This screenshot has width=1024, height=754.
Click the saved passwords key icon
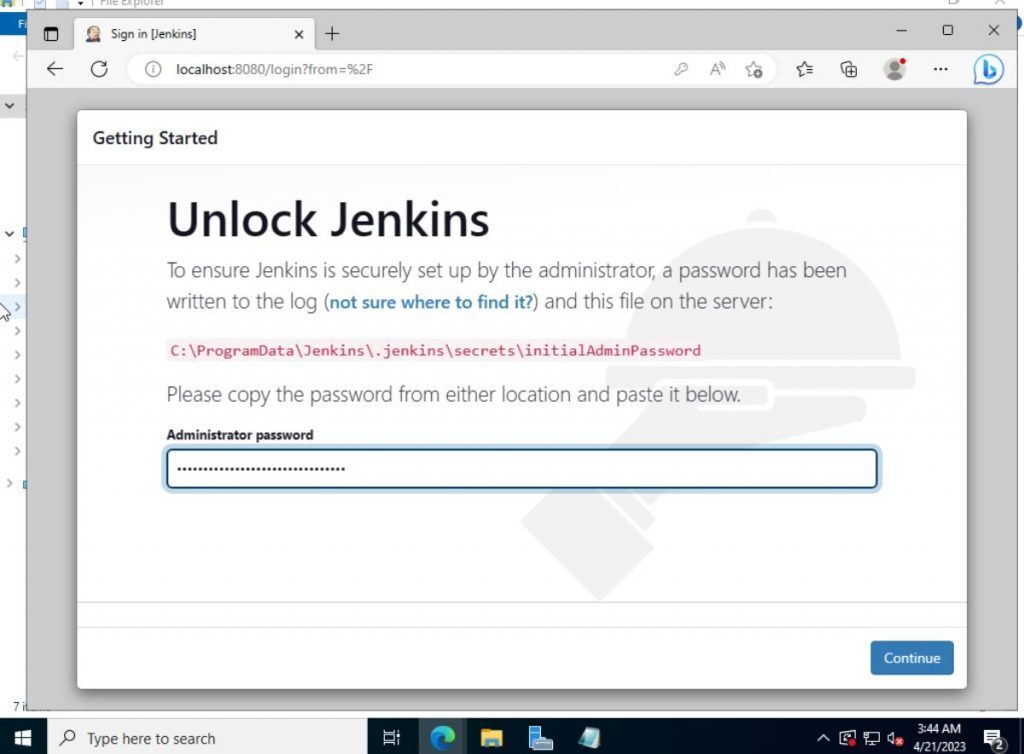(682, 69)
